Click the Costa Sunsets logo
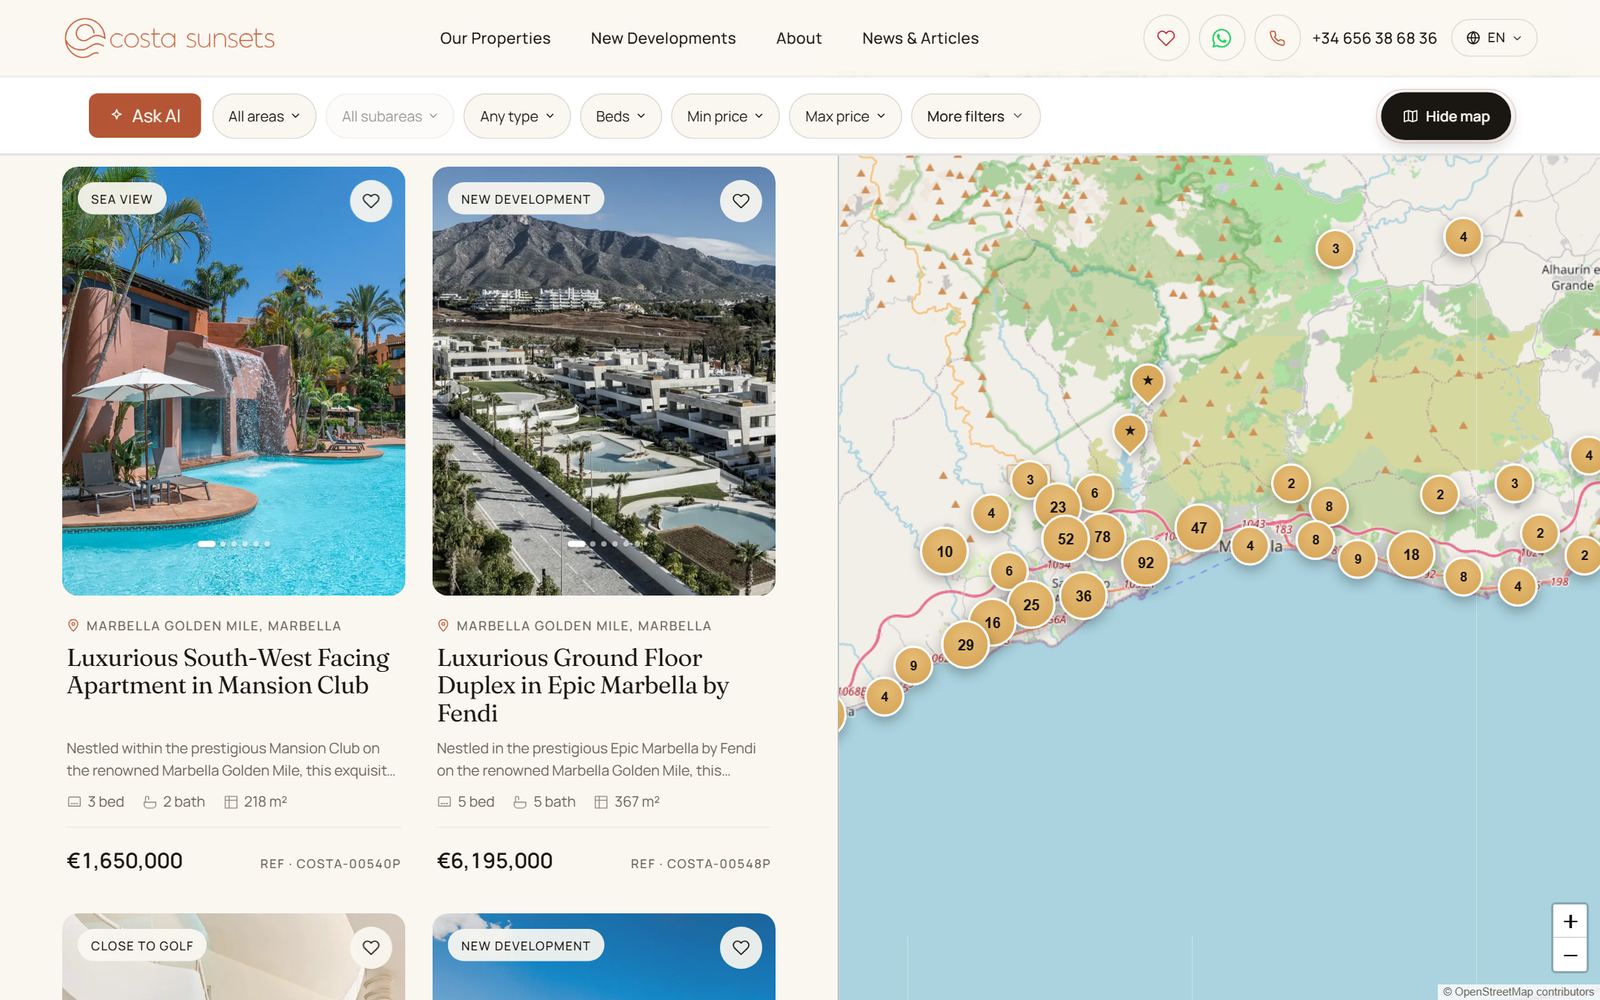1600x1000 pixels. pyautogui.click(x=170, y=38)
